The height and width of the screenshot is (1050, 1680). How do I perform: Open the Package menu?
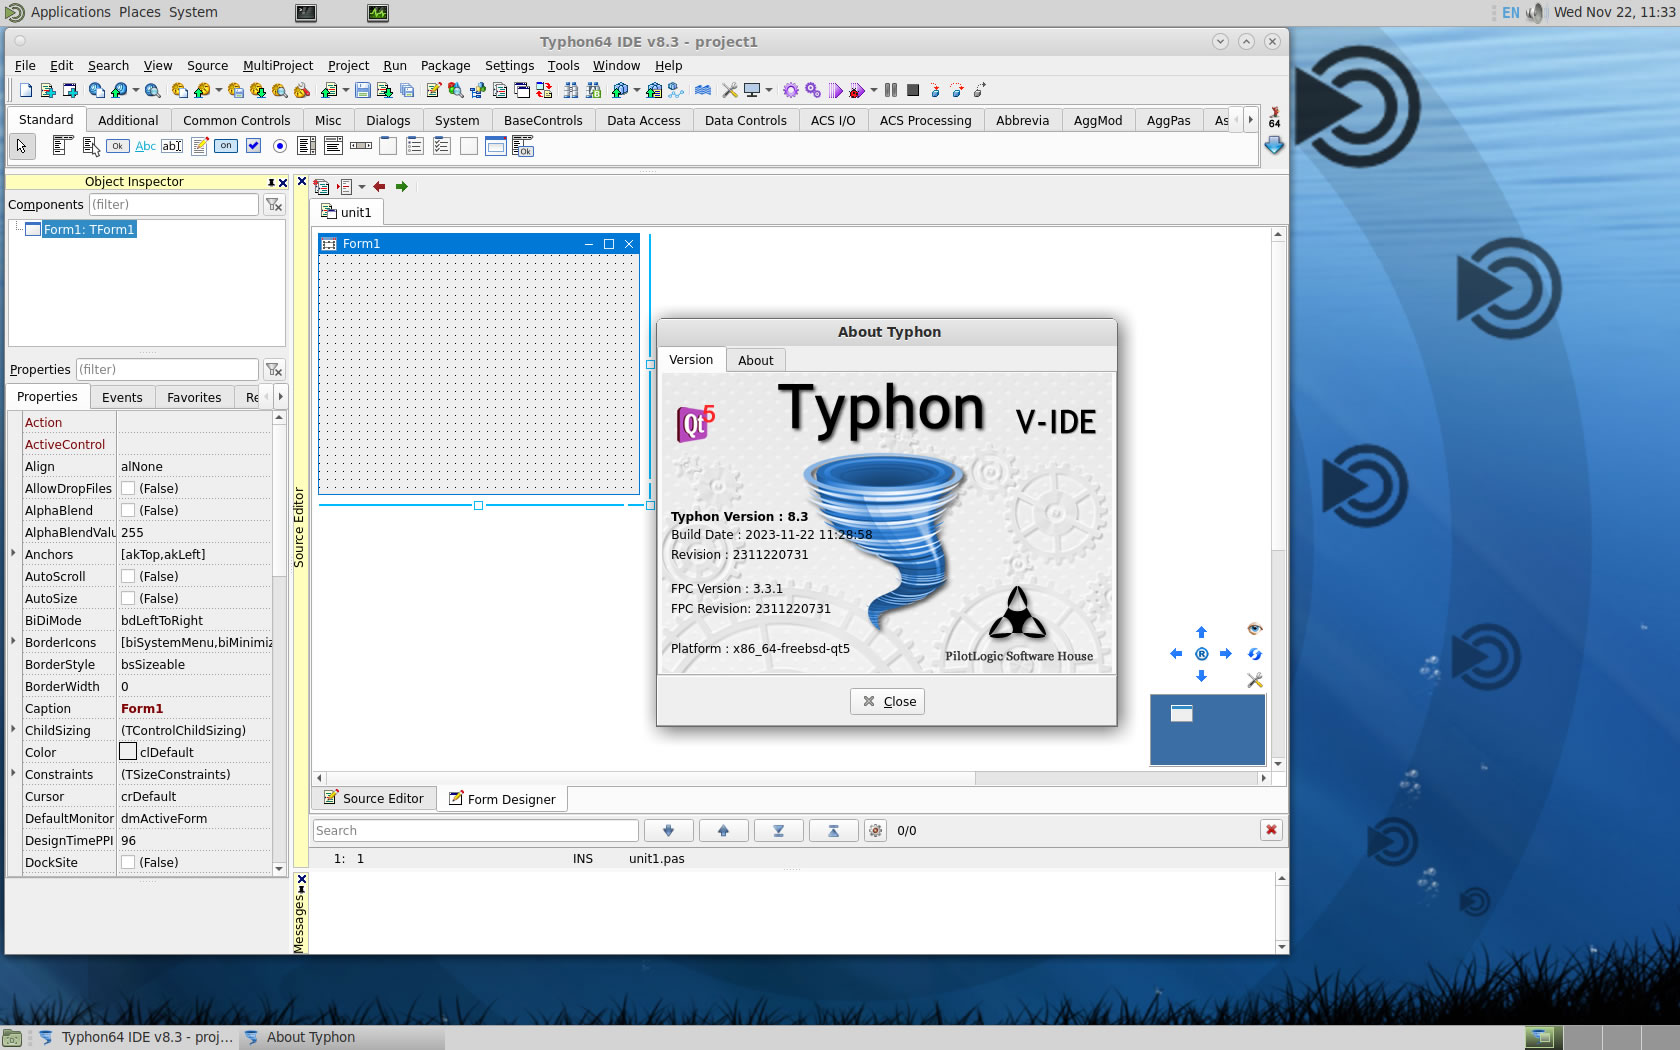click(445, 66)
